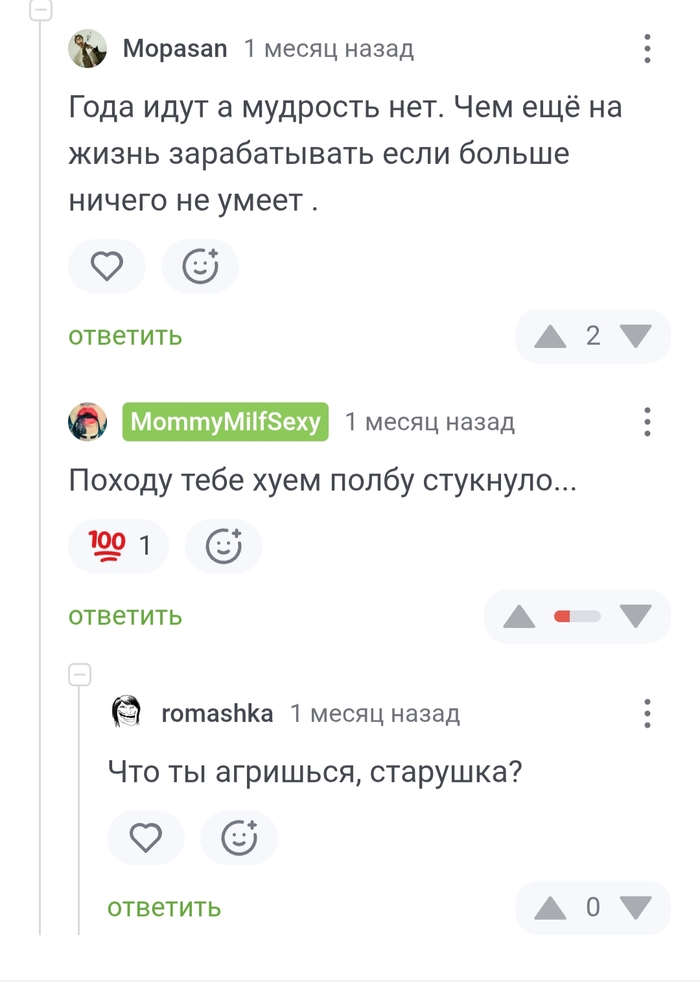The width and height of the screenshot is (700, 991).
Task: Like romashka's comment with the heart
Action: click(x=146, y=838)
